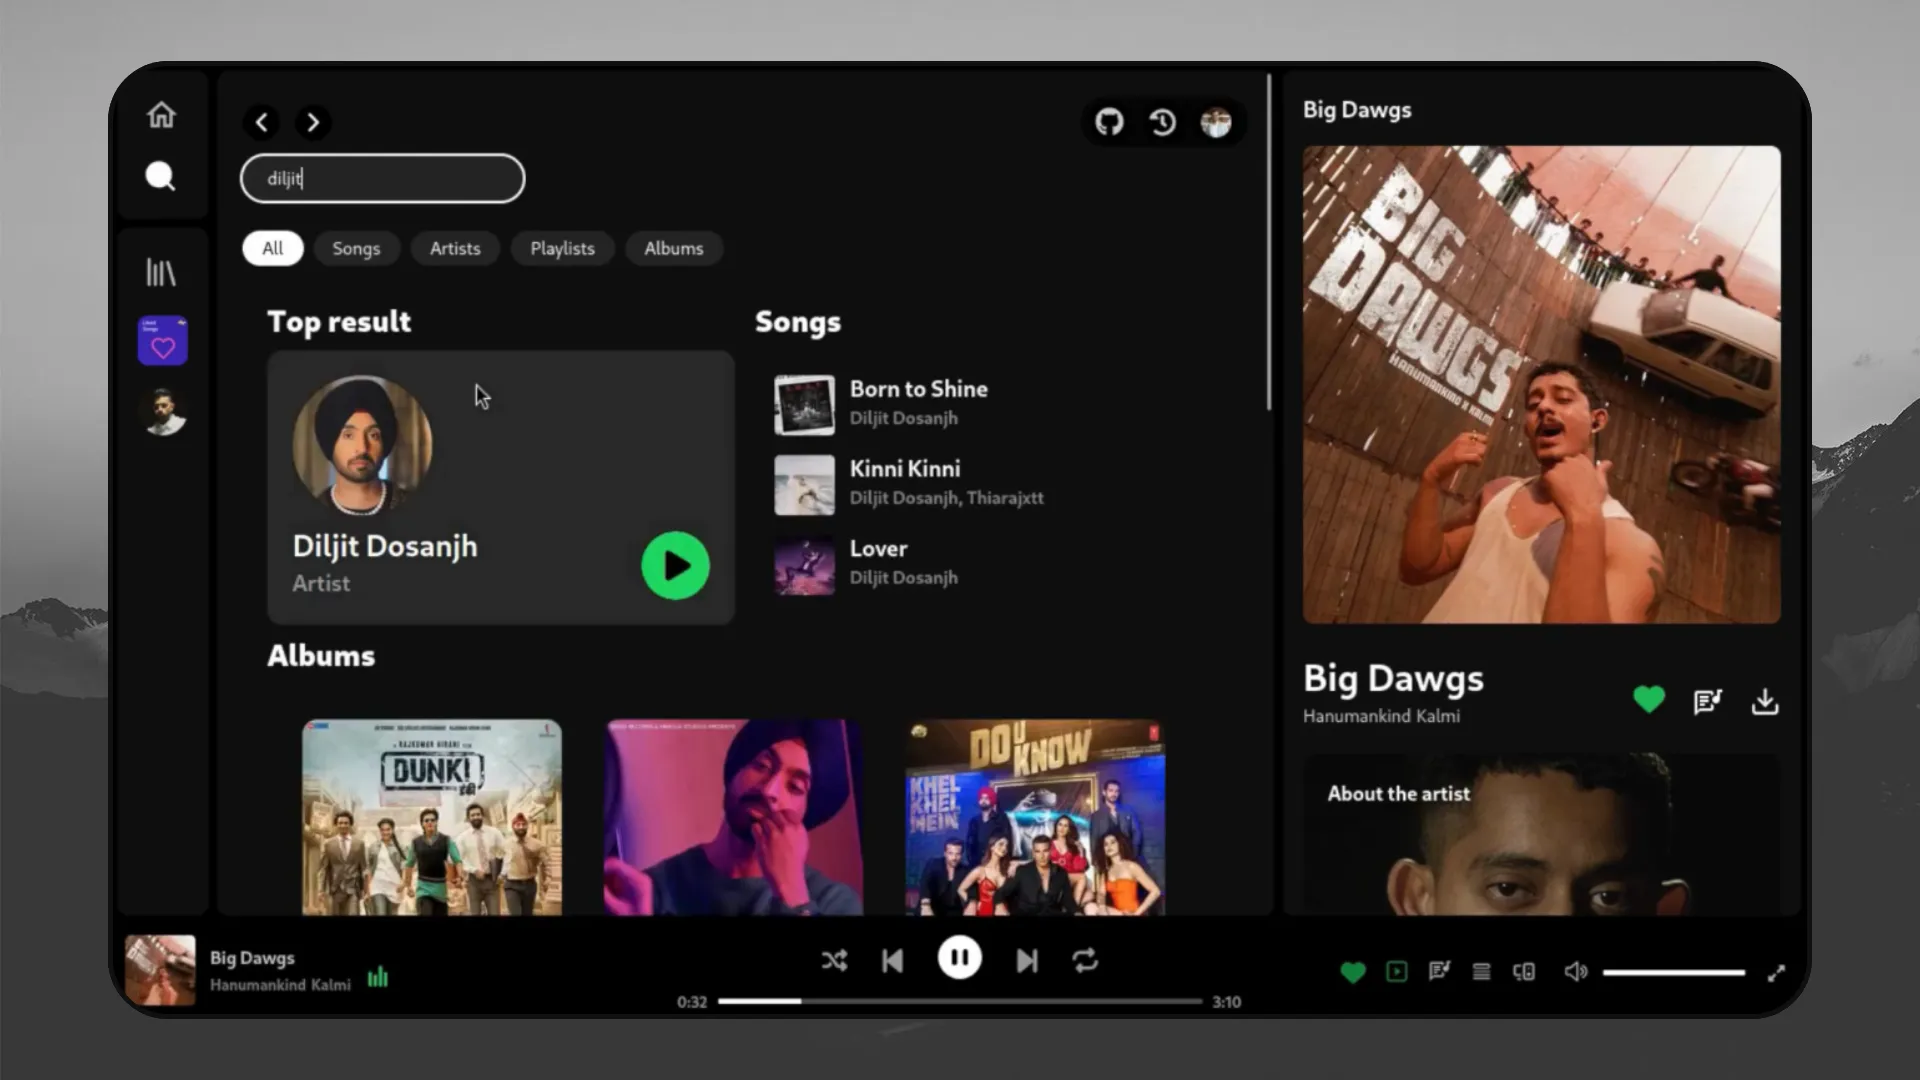Viewport: 1920px width, 1080px height.
Task: Play Diljit Dosanjh with green play button
Action: 675,566
